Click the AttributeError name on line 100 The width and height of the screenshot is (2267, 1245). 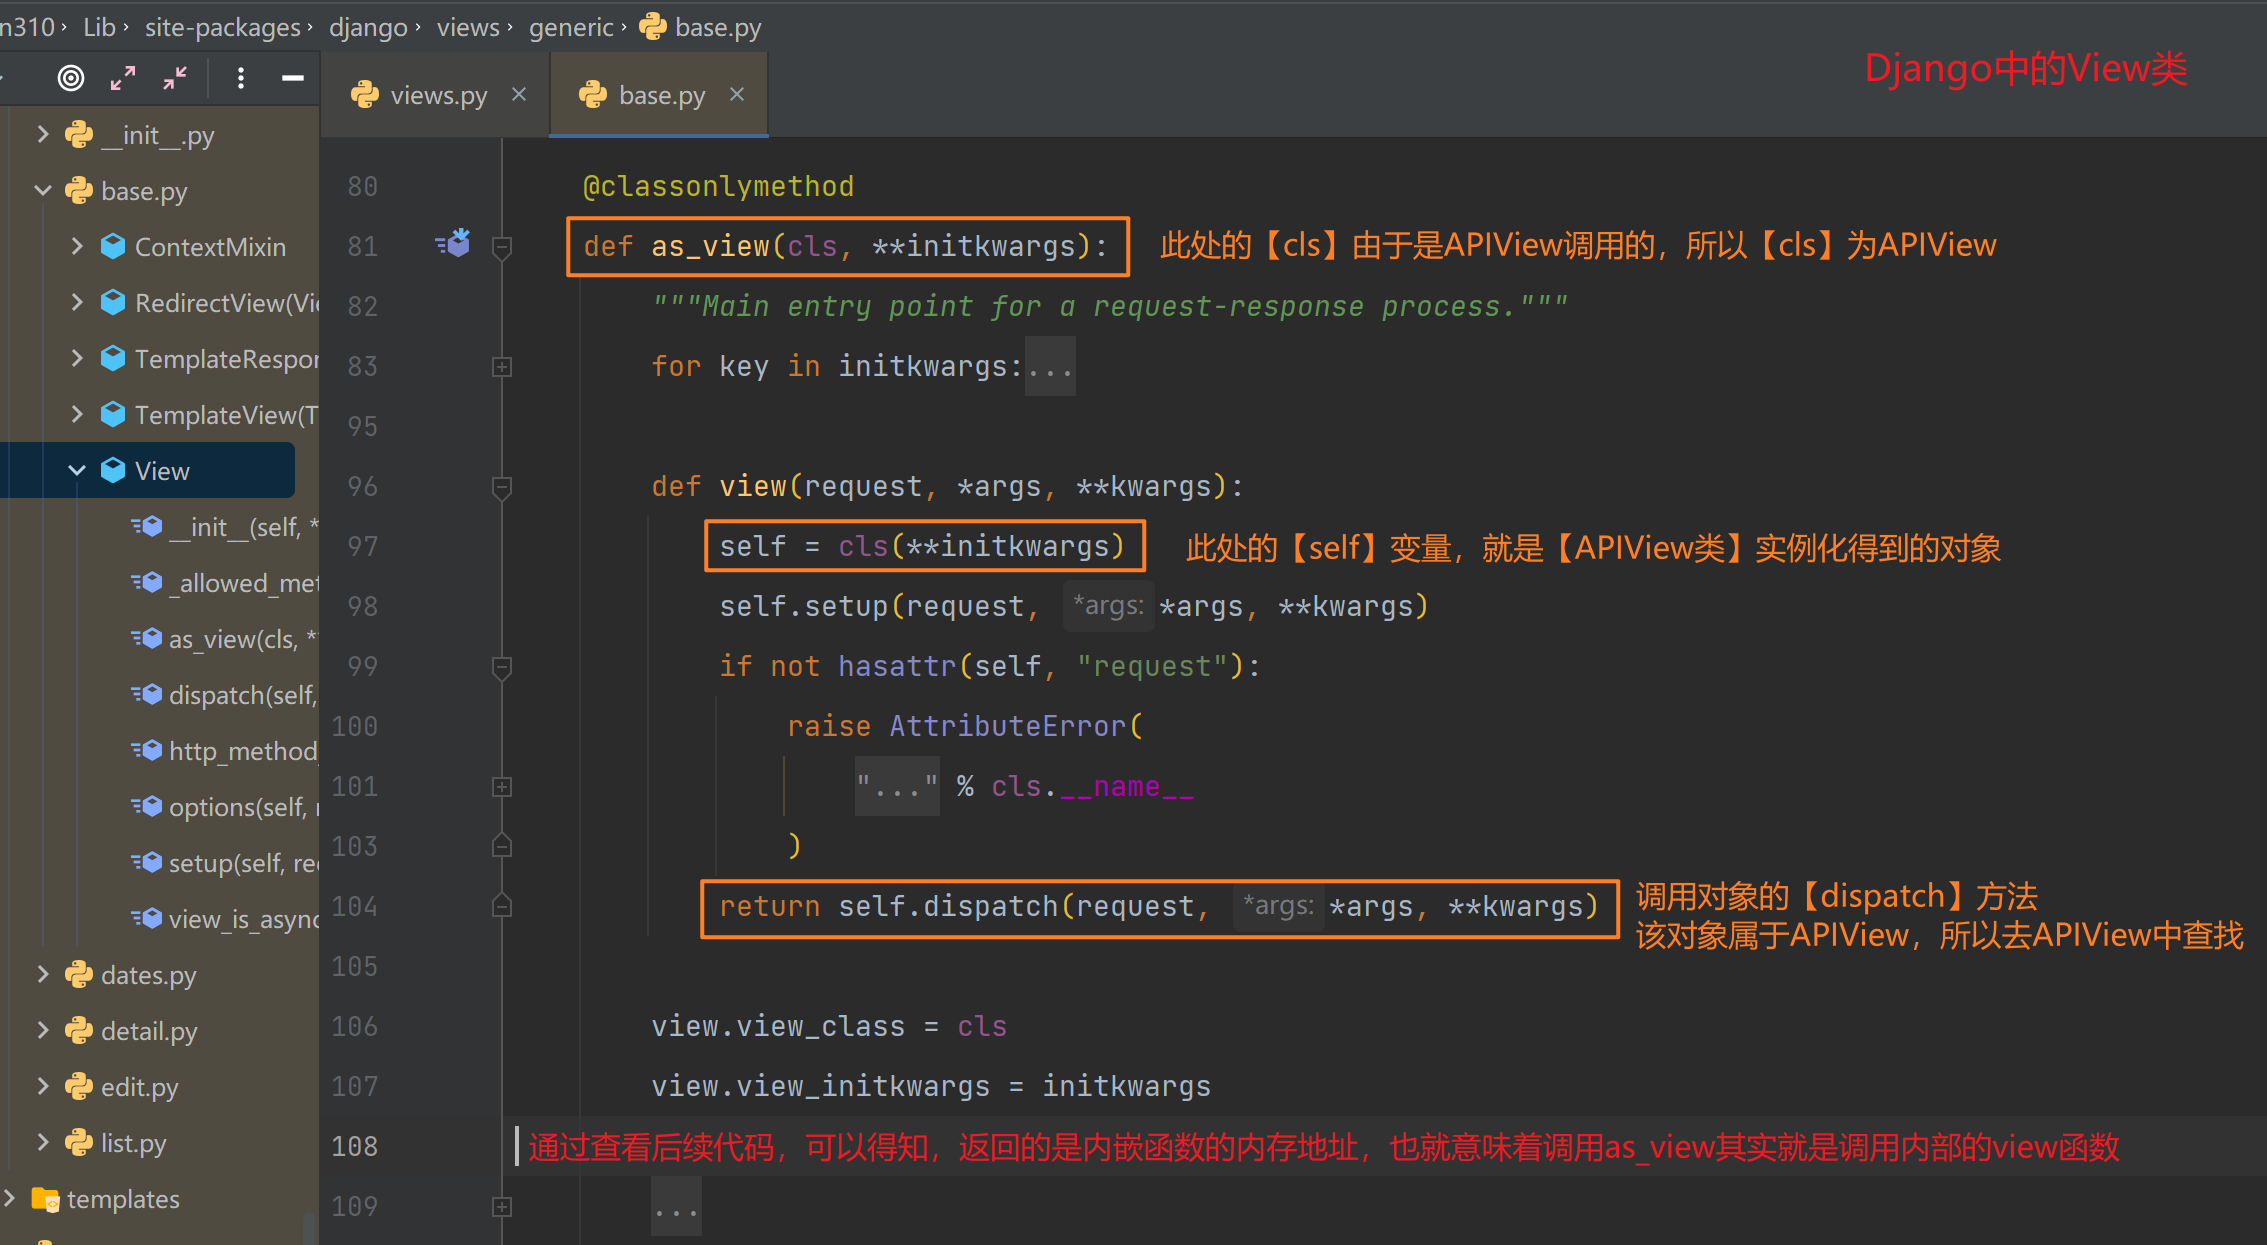(x=1008, y=726)
